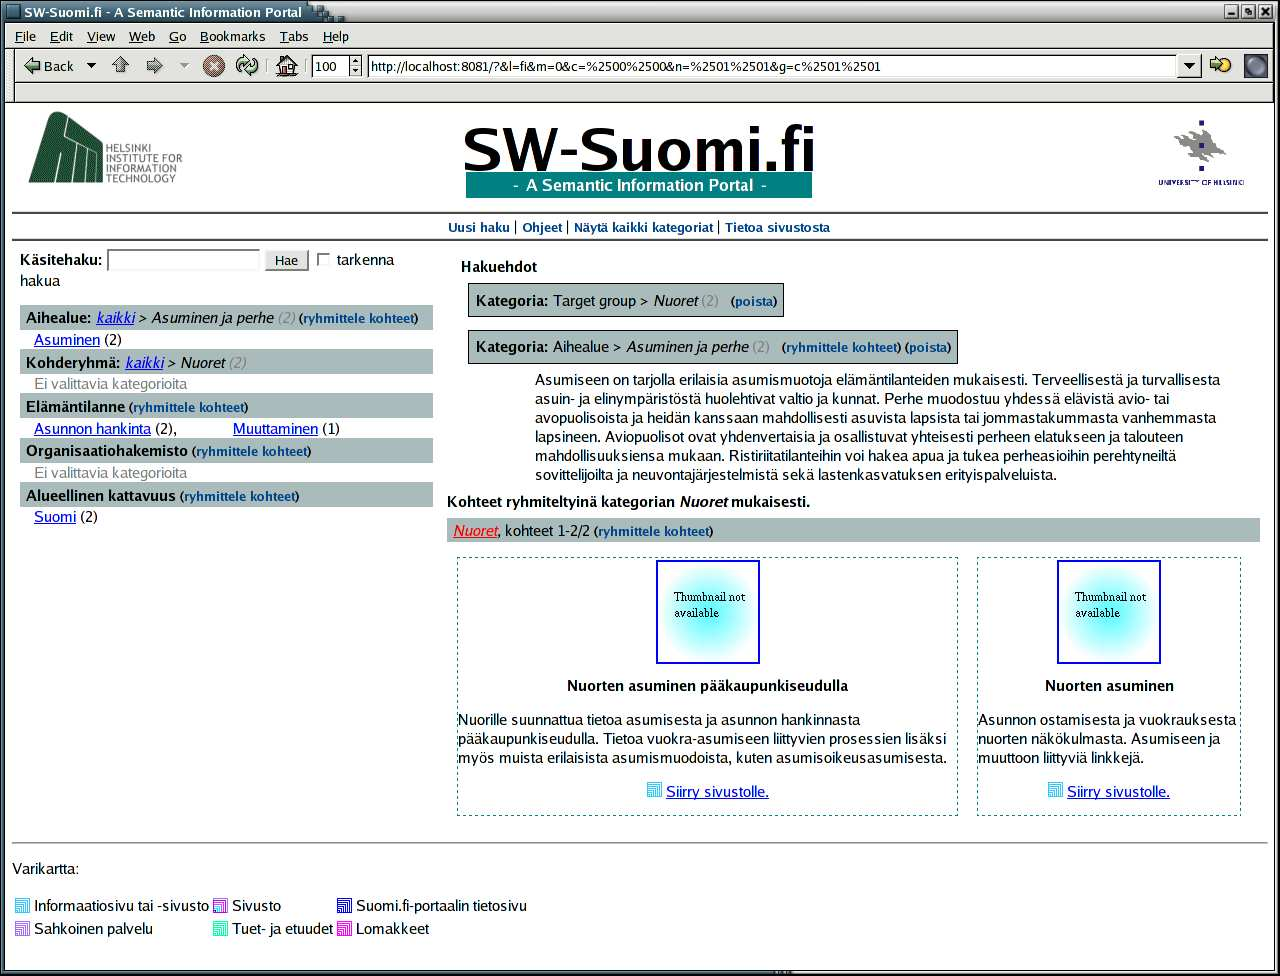Click kaikki link in the Kohderyhmä row
The height and width of the screenshot is (976, 1280).
(144, 362)
